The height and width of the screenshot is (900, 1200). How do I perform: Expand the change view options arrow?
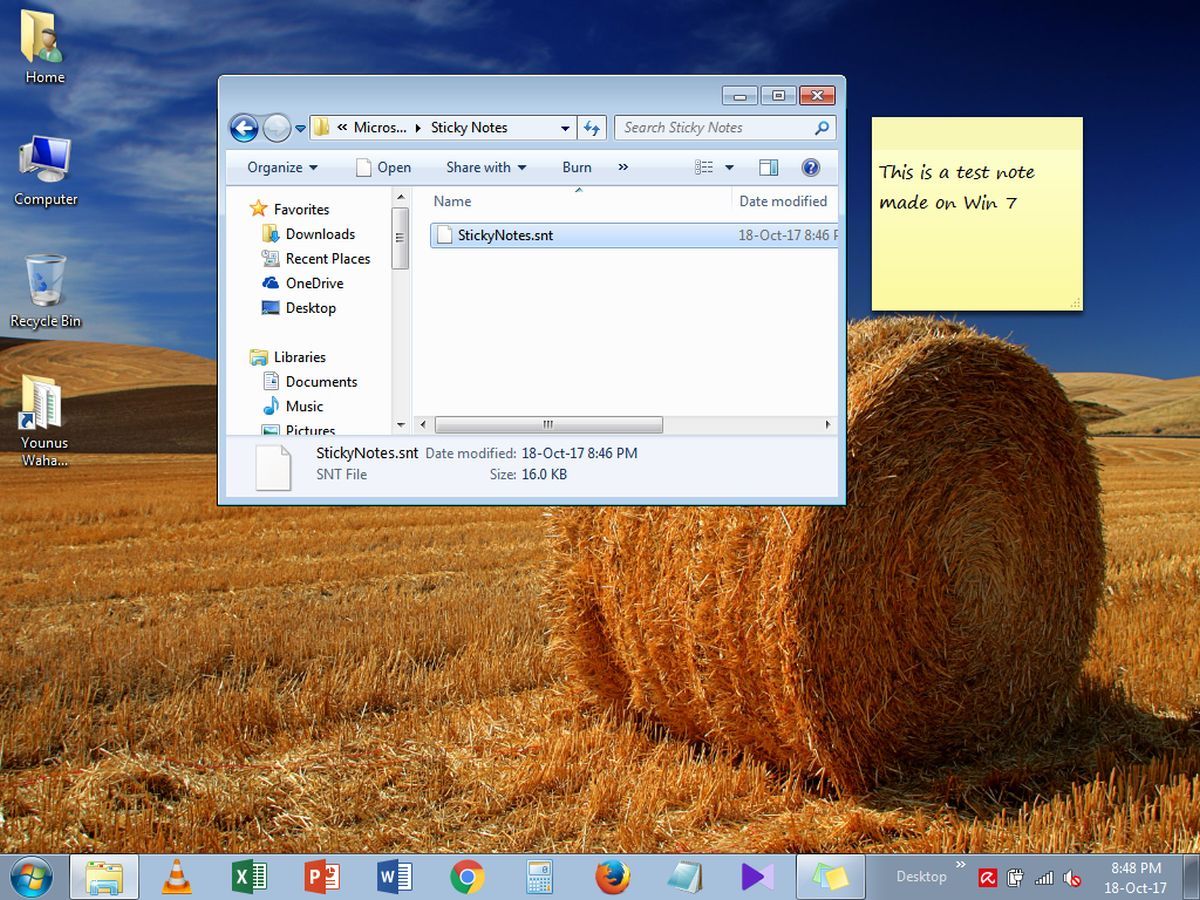pyautogui.click(x=729, y=167)
